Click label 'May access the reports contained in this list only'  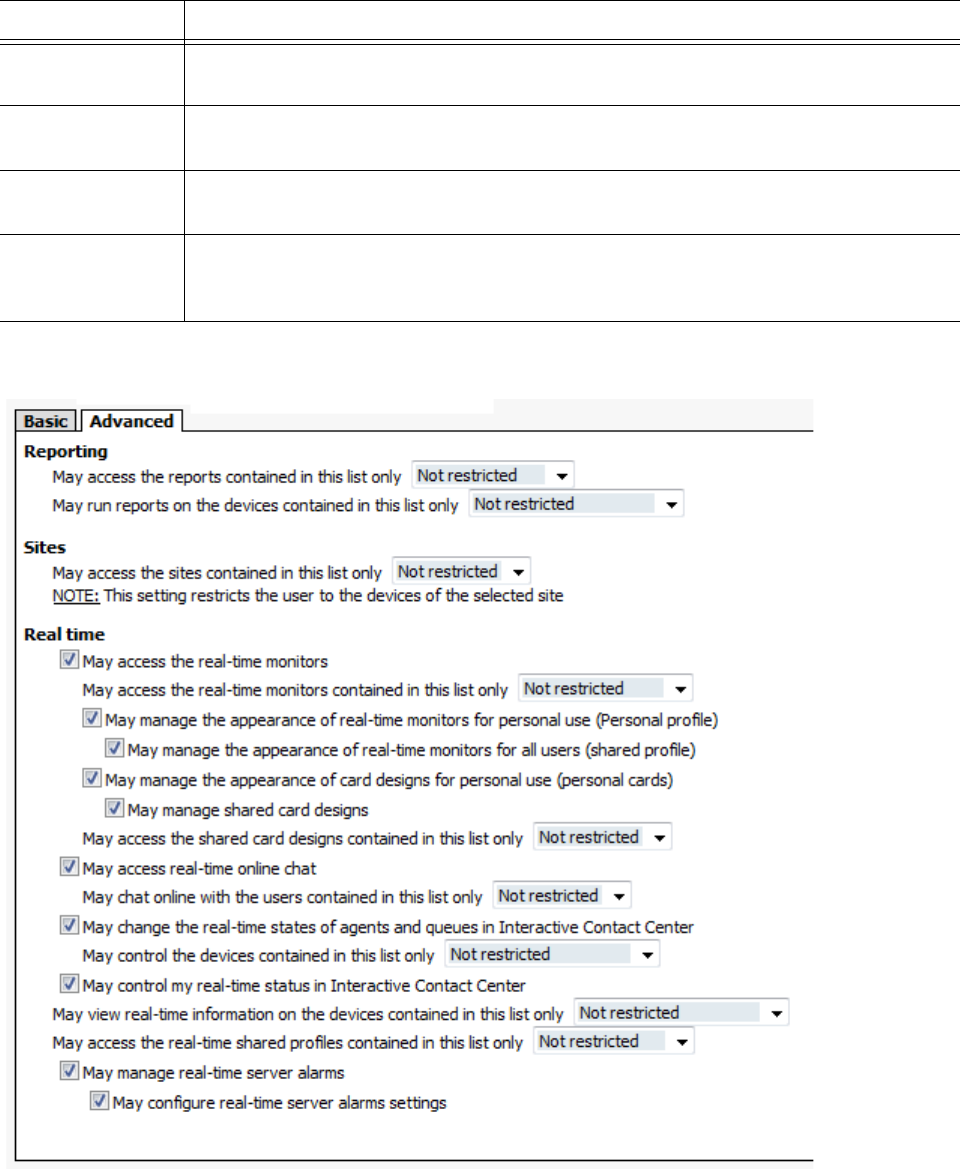pyautogui.click(x=227, y=477)
